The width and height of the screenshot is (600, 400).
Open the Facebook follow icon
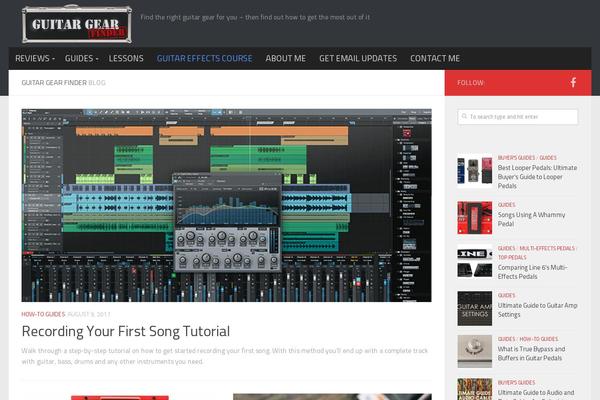pos(573,82)
